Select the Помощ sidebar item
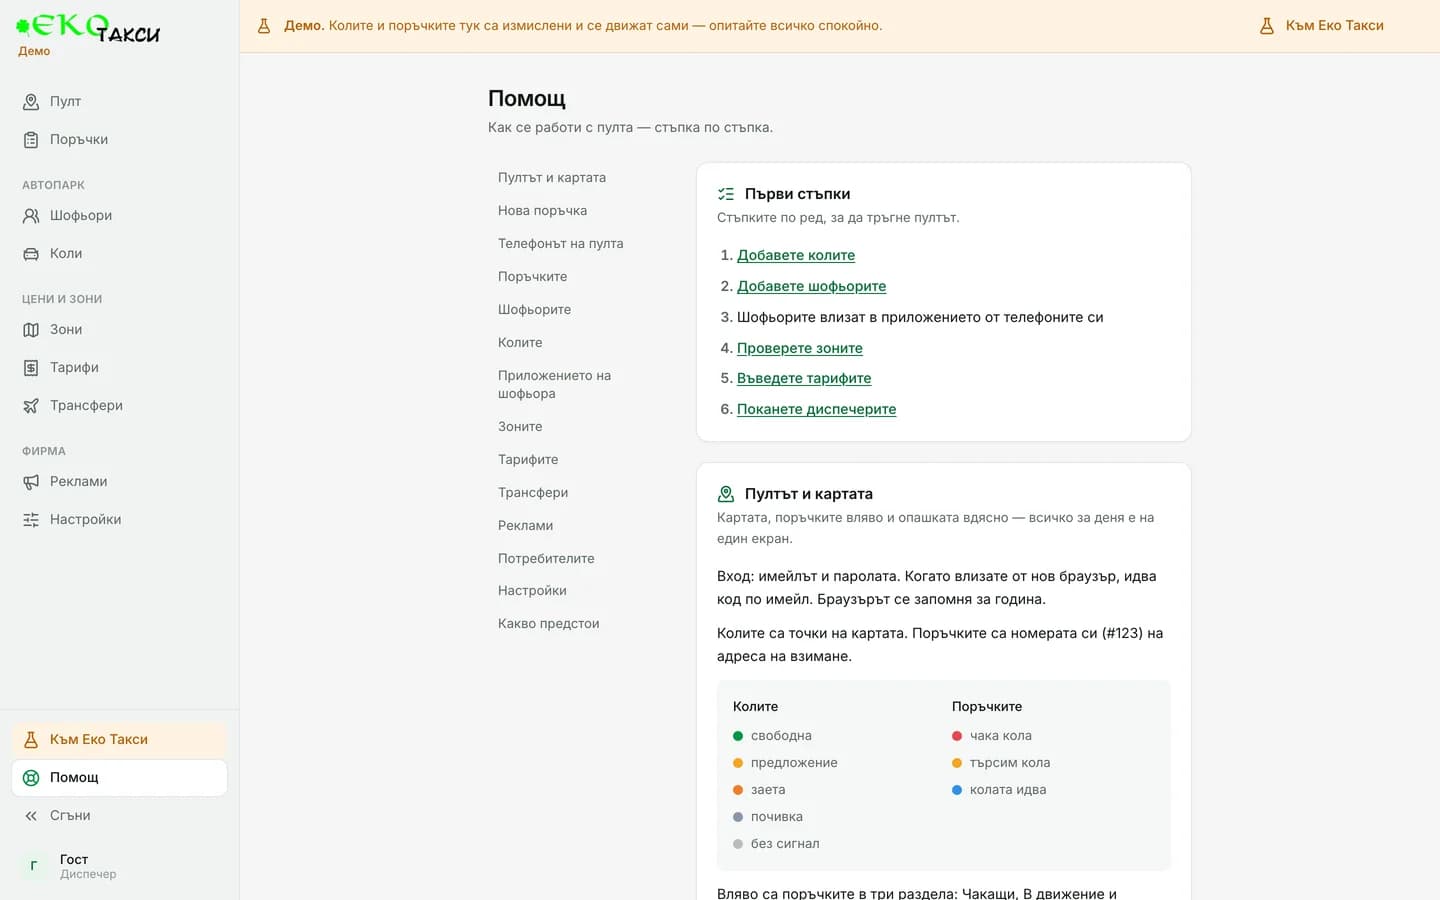Screen dimensions: 1440x900 pyautogui.click(x=119, y=777)
